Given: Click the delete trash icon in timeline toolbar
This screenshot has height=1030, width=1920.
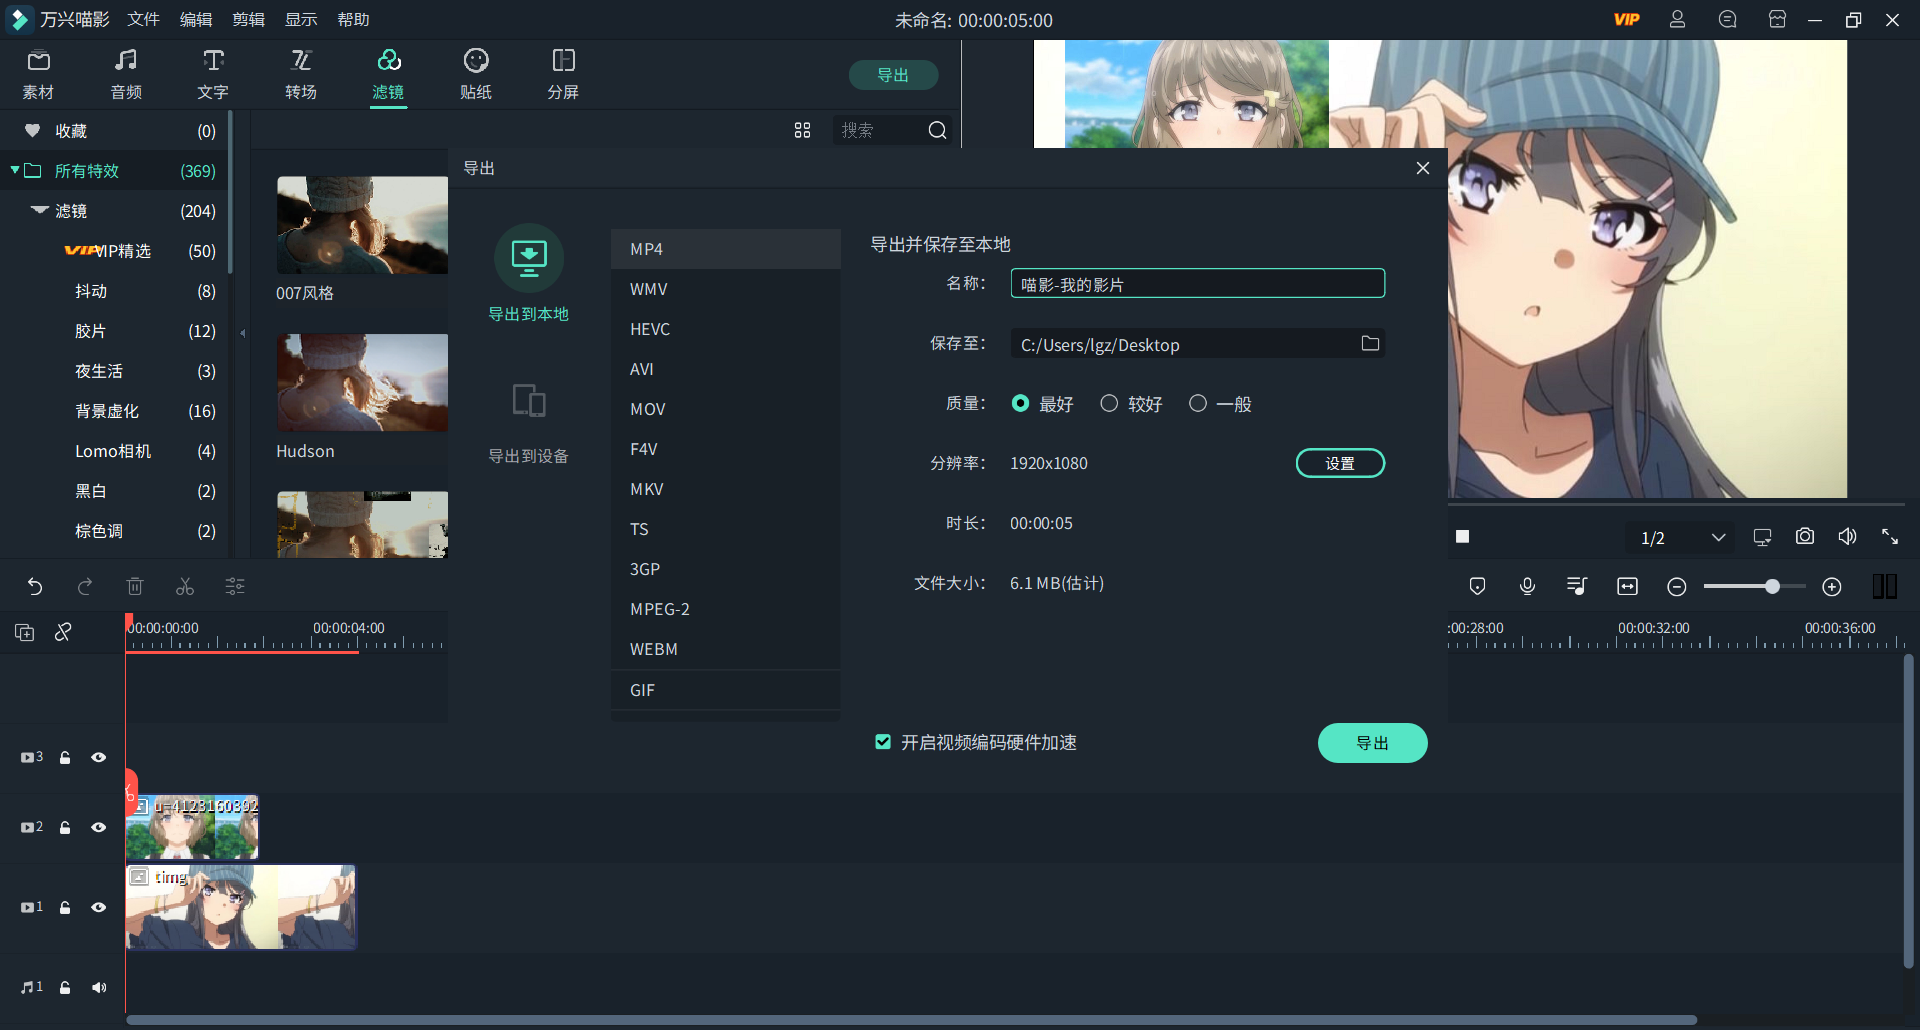Looking at the screenshot, I should 135,587.
